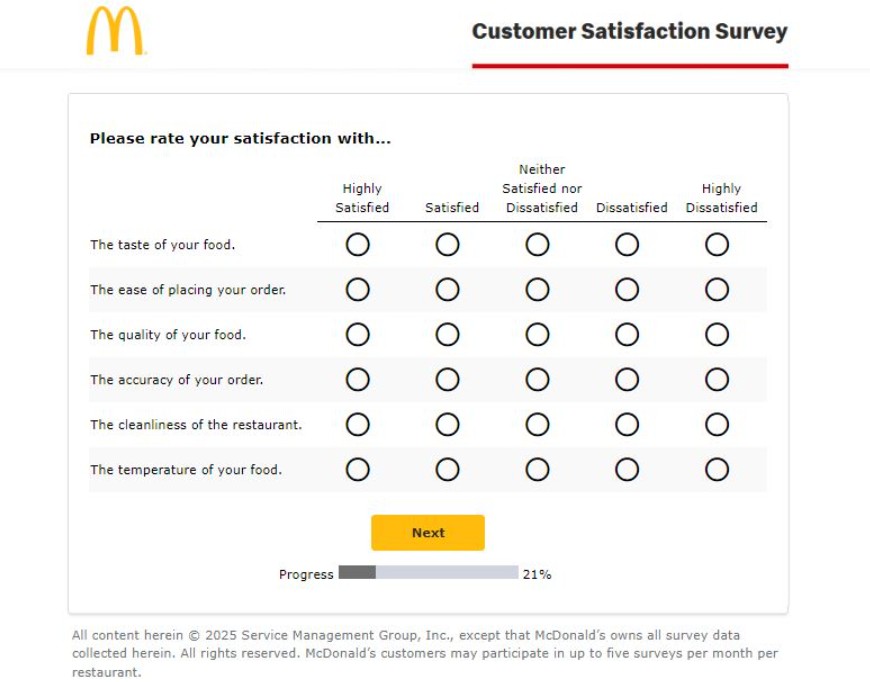Select Highly Satisfied for ease of placing order
The height and width of the screenshot is (682, 870).
point(358,289)
